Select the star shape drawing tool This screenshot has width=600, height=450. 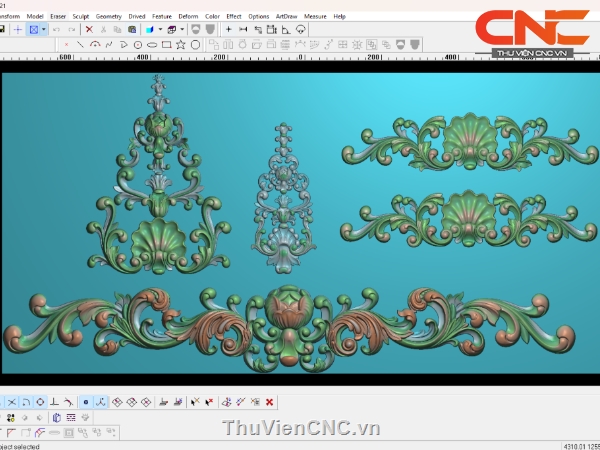181,44
